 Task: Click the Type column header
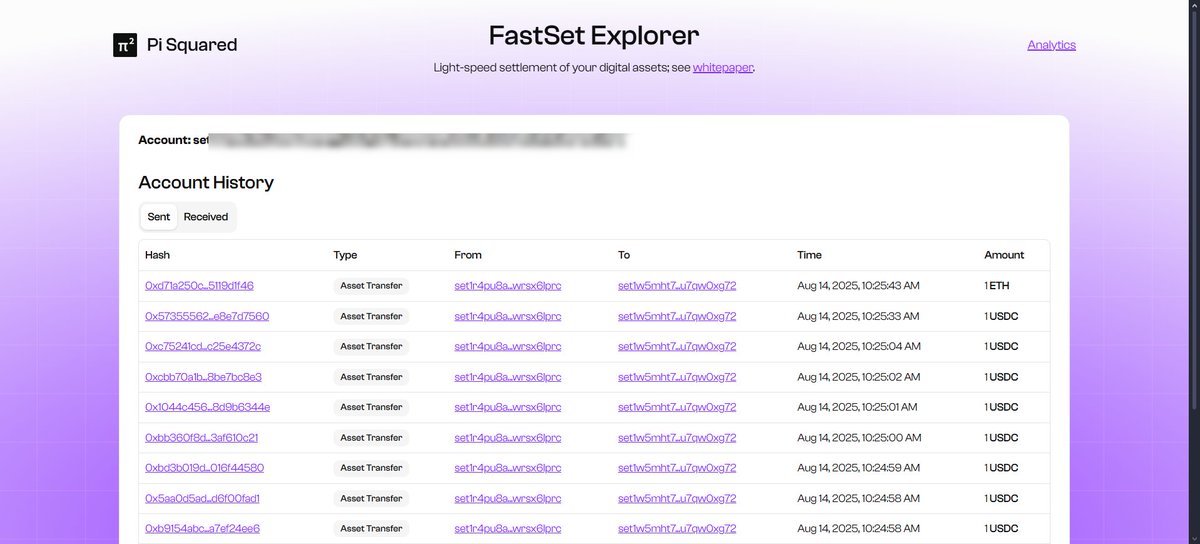pyautogui.click(x=345, y=255)
